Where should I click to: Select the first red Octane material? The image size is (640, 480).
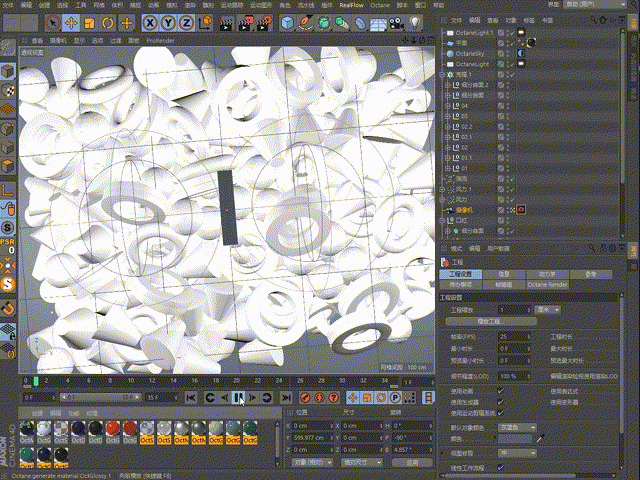point(113,432)
